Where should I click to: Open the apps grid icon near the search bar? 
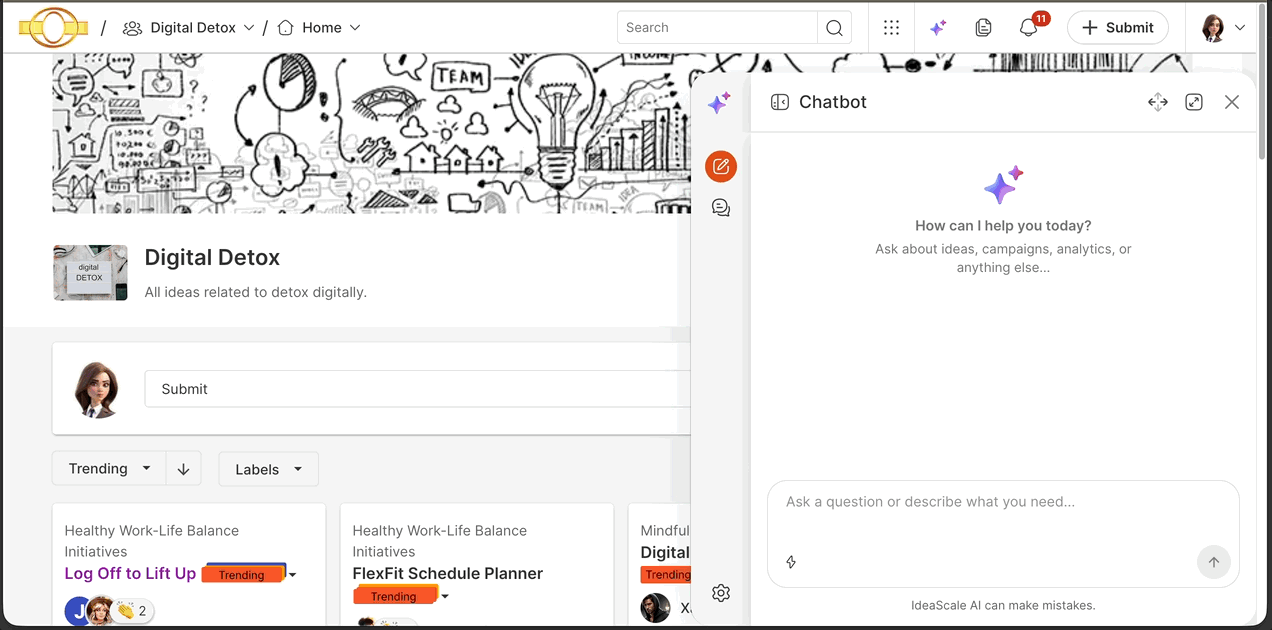(891, 27)
